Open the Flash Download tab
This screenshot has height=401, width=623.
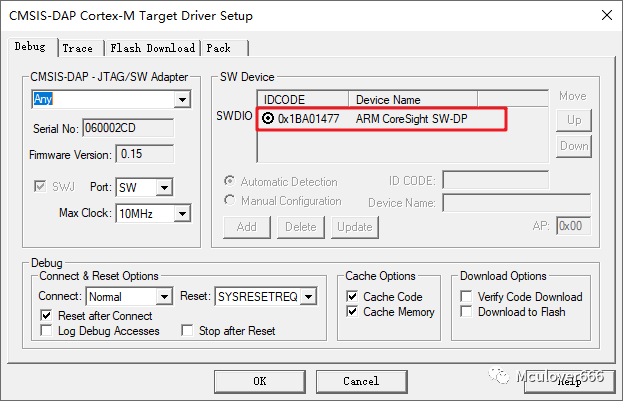(153, 48)
